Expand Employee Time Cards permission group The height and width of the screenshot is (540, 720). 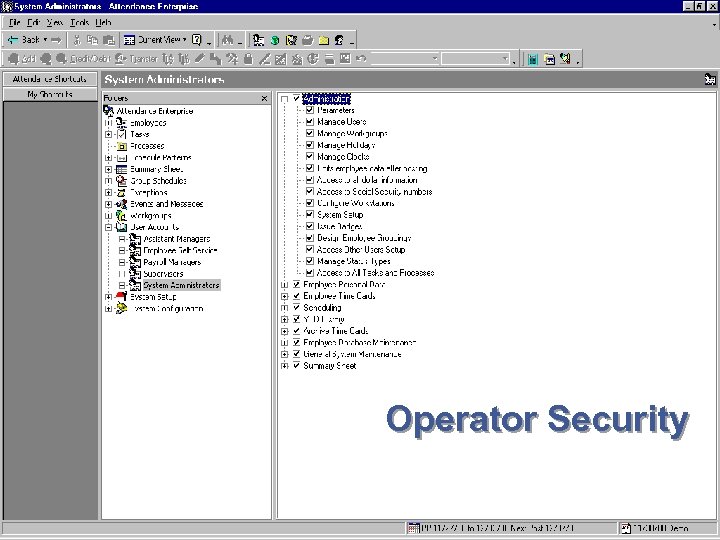click(x=285, y=297)
